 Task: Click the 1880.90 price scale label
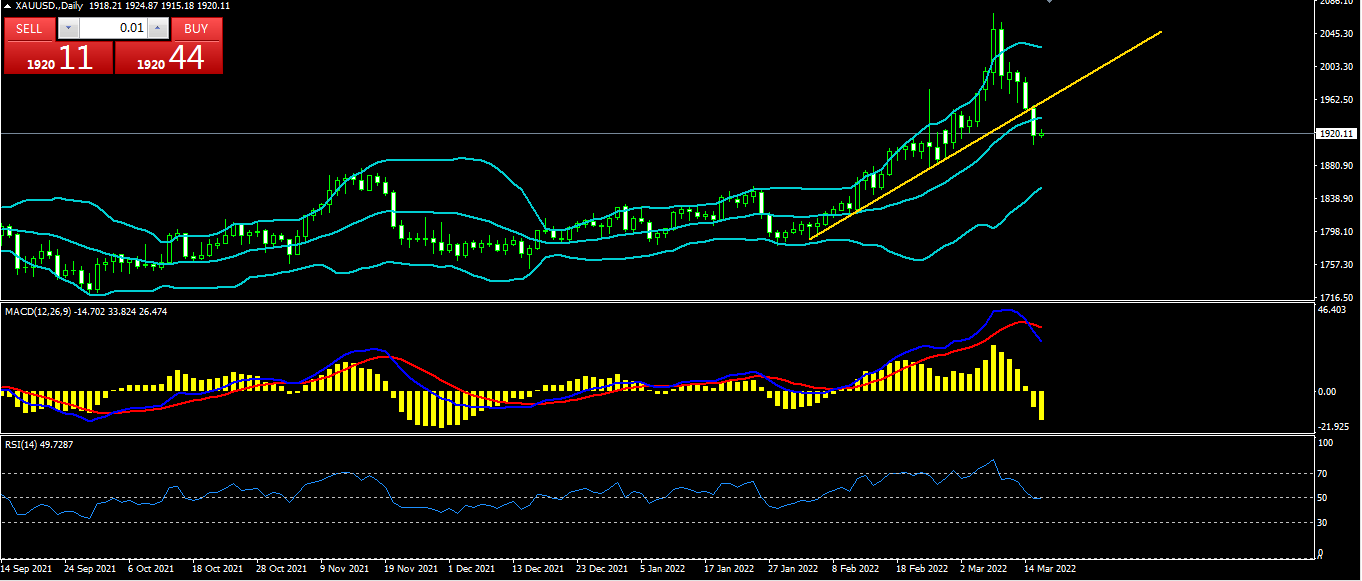(x=1337, y=166)
